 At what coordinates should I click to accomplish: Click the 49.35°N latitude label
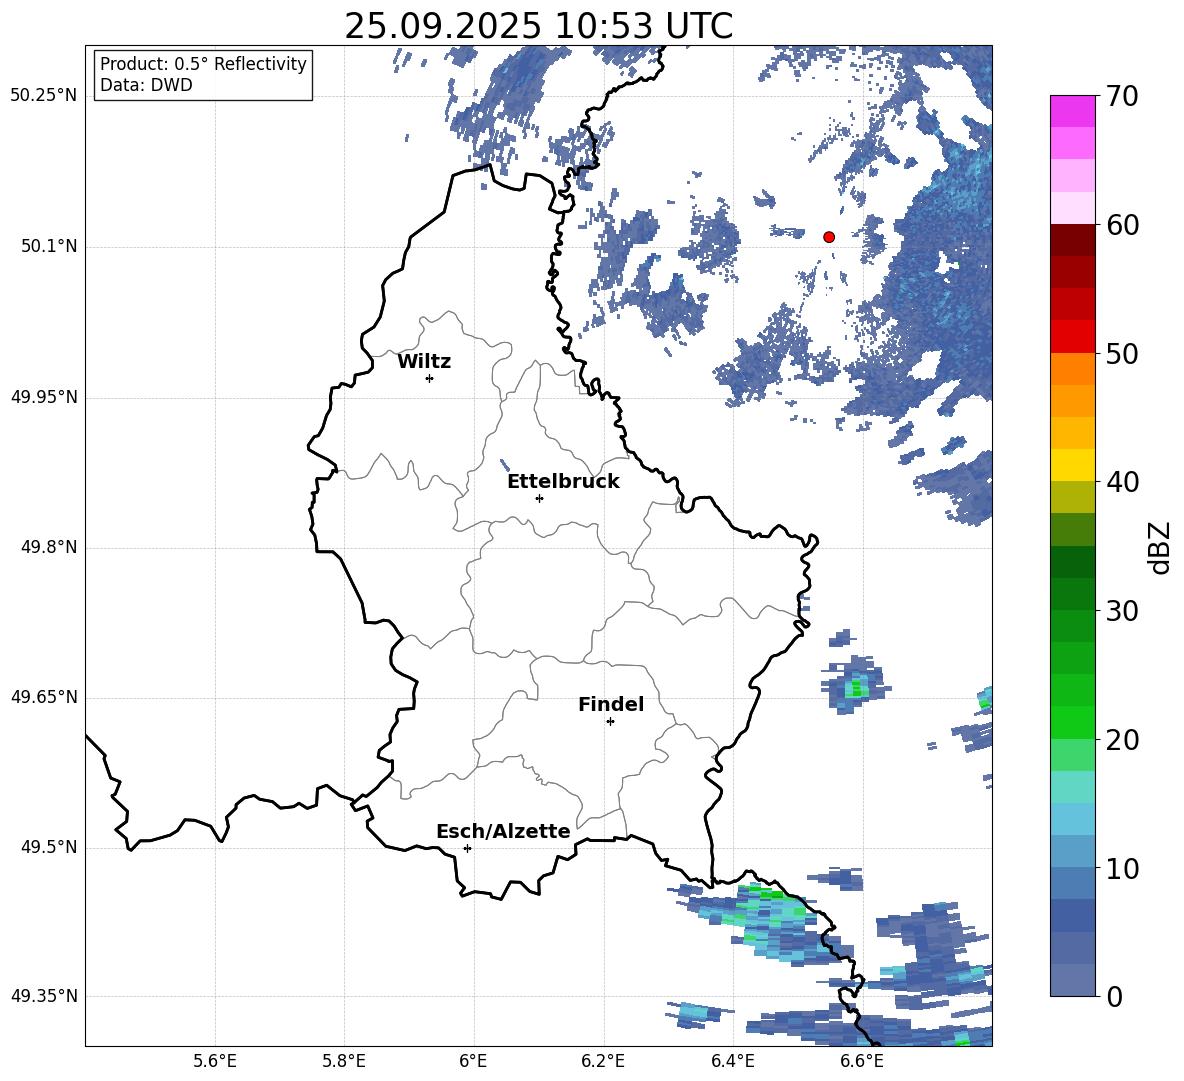[x=44, y=996]
